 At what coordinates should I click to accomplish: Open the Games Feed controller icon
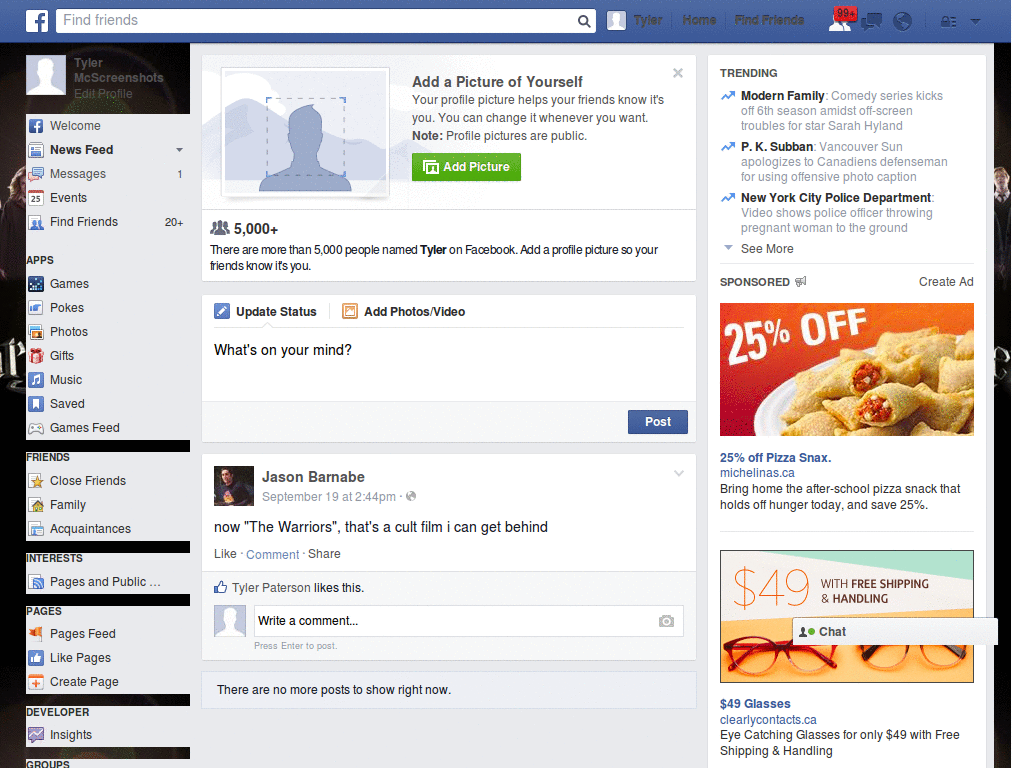[36, 428]
